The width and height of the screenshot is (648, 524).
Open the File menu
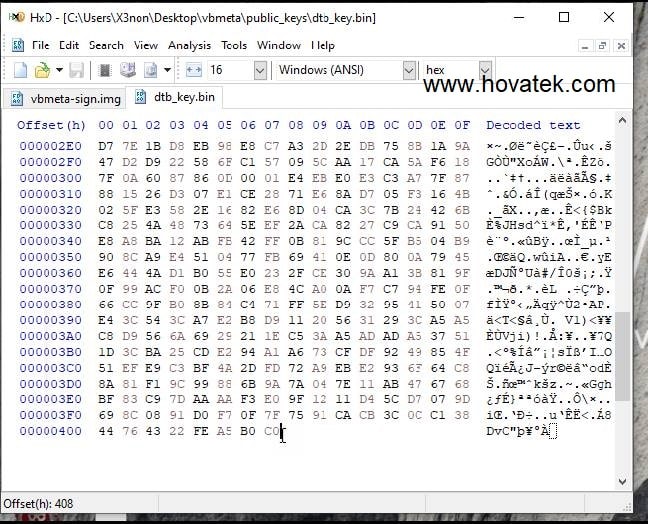tap(40, 45)
